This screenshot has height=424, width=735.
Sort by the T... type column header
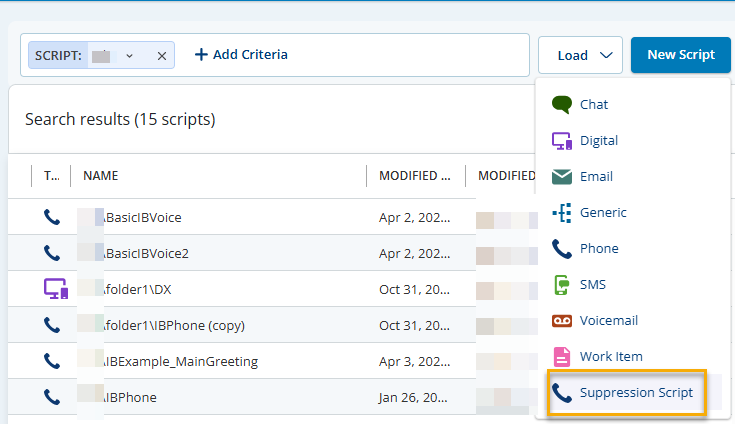[51, 176]
